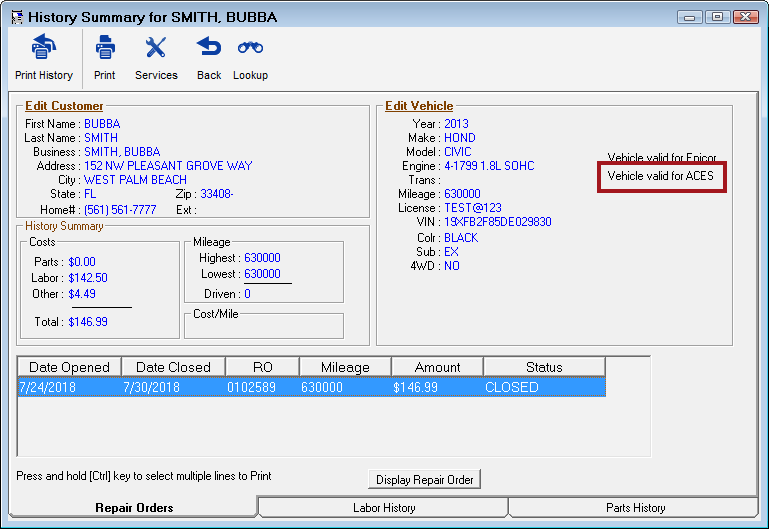Click address 152 NW PLEASANT GROVE WAY
769x529 pixels.
pyautogui.click(x=168, y=166)
